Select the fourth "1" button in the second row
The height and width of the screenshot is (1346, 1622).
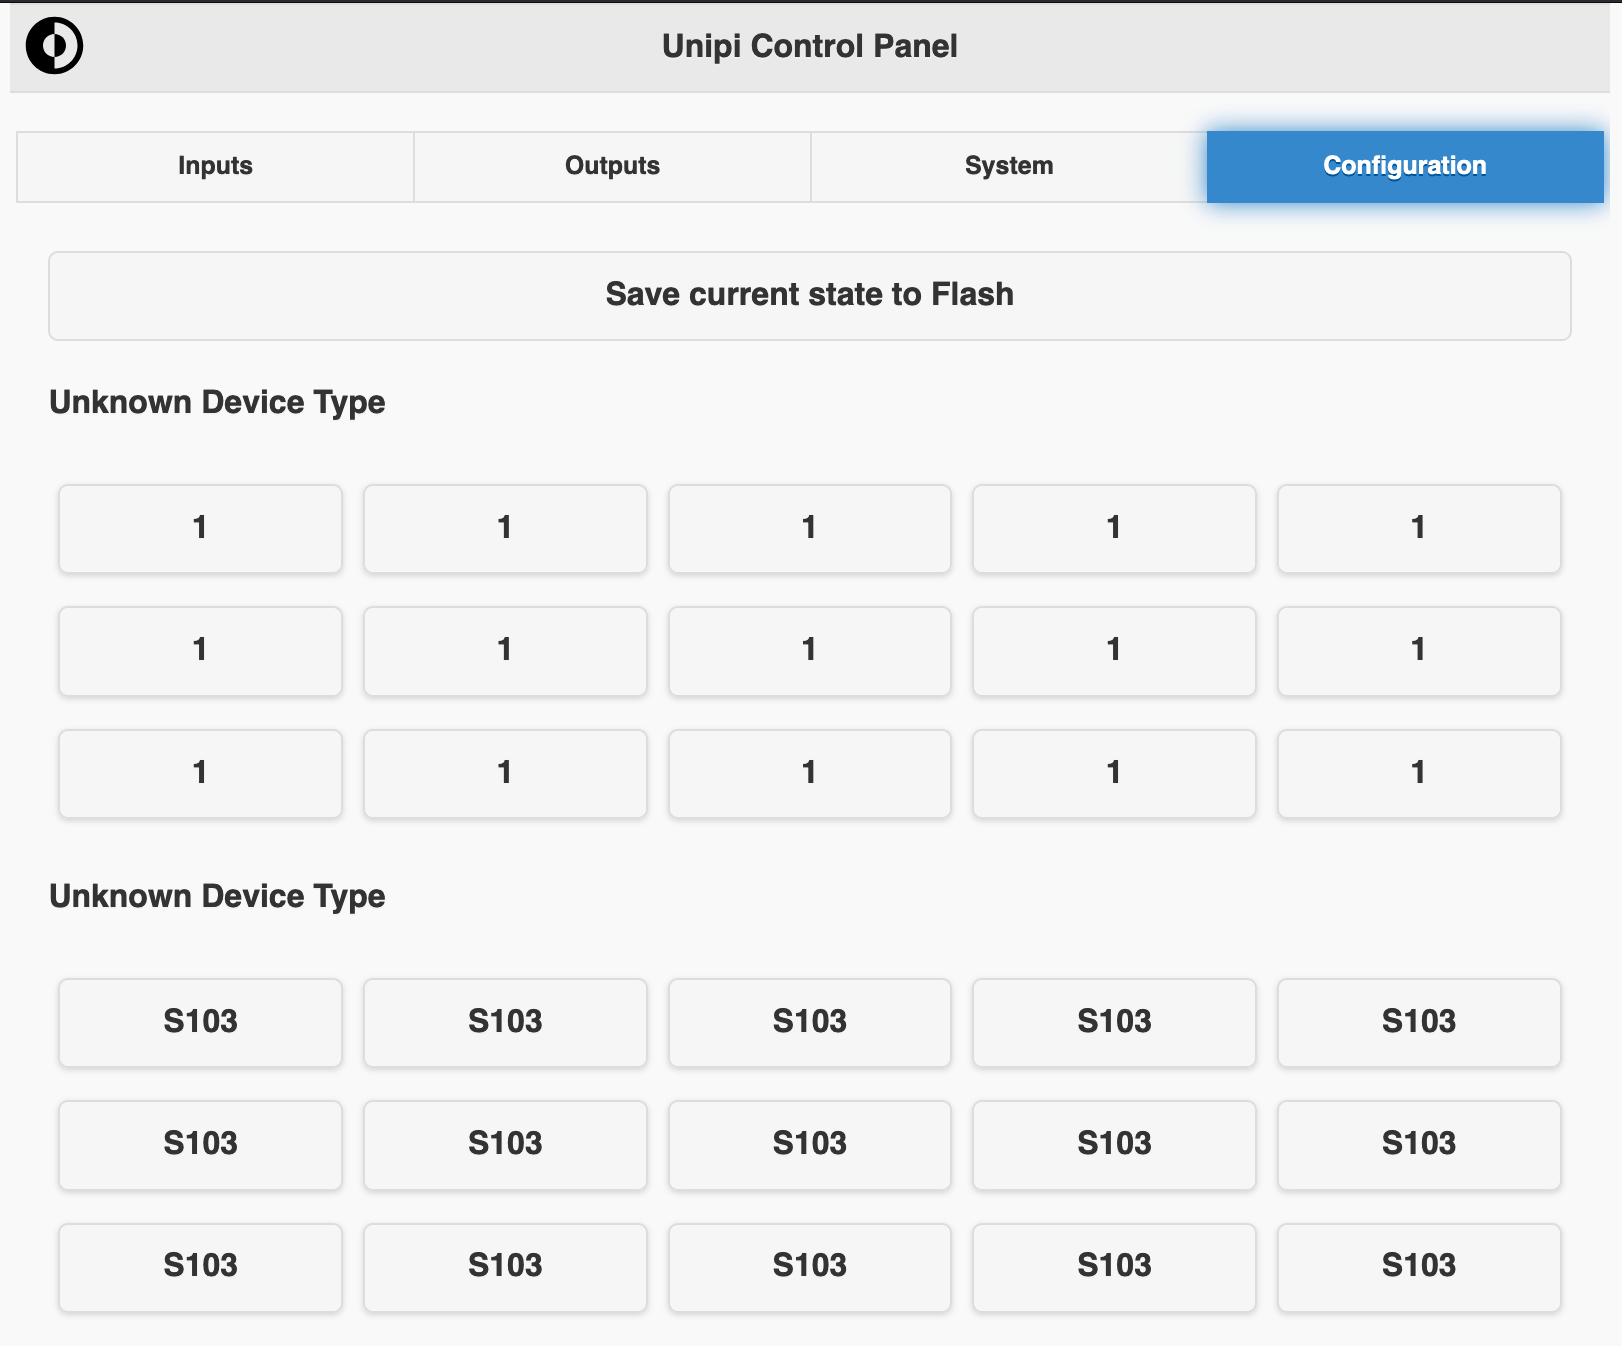pos(1113,650)
